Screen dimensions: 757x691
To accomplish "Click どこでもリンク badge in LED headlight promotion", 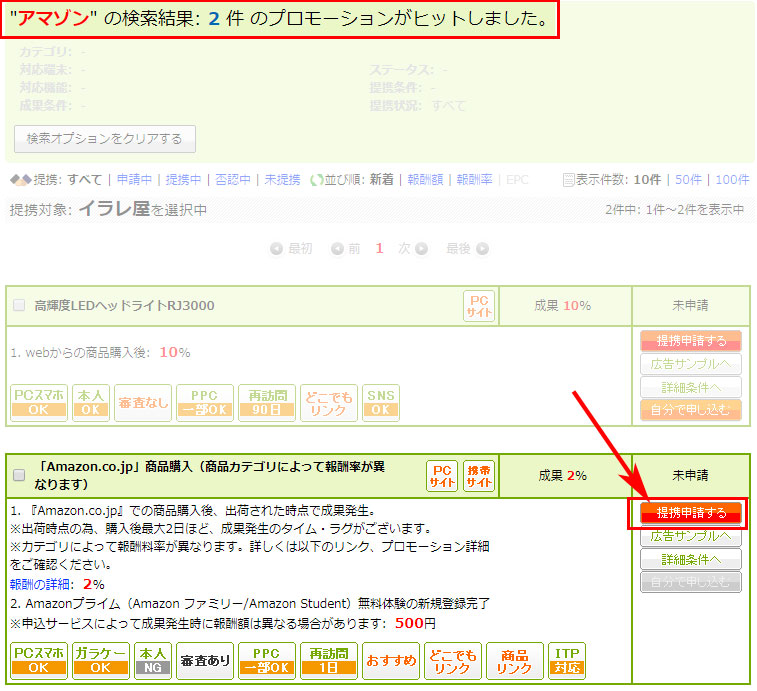I will pyautogui.click(x=329, y=403).
